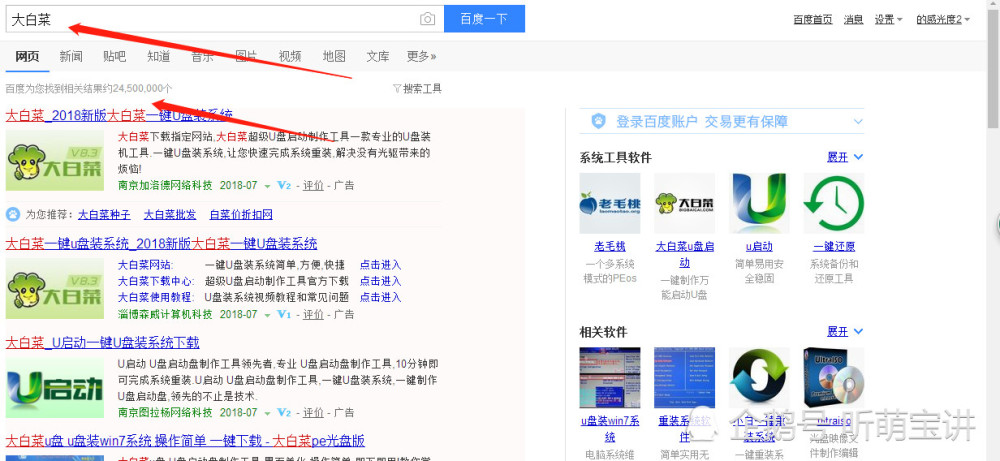Expand 相关软件 section with 展开
Image resolution: width=1000 pixels, height=461 pixels.
coord(844,332)
